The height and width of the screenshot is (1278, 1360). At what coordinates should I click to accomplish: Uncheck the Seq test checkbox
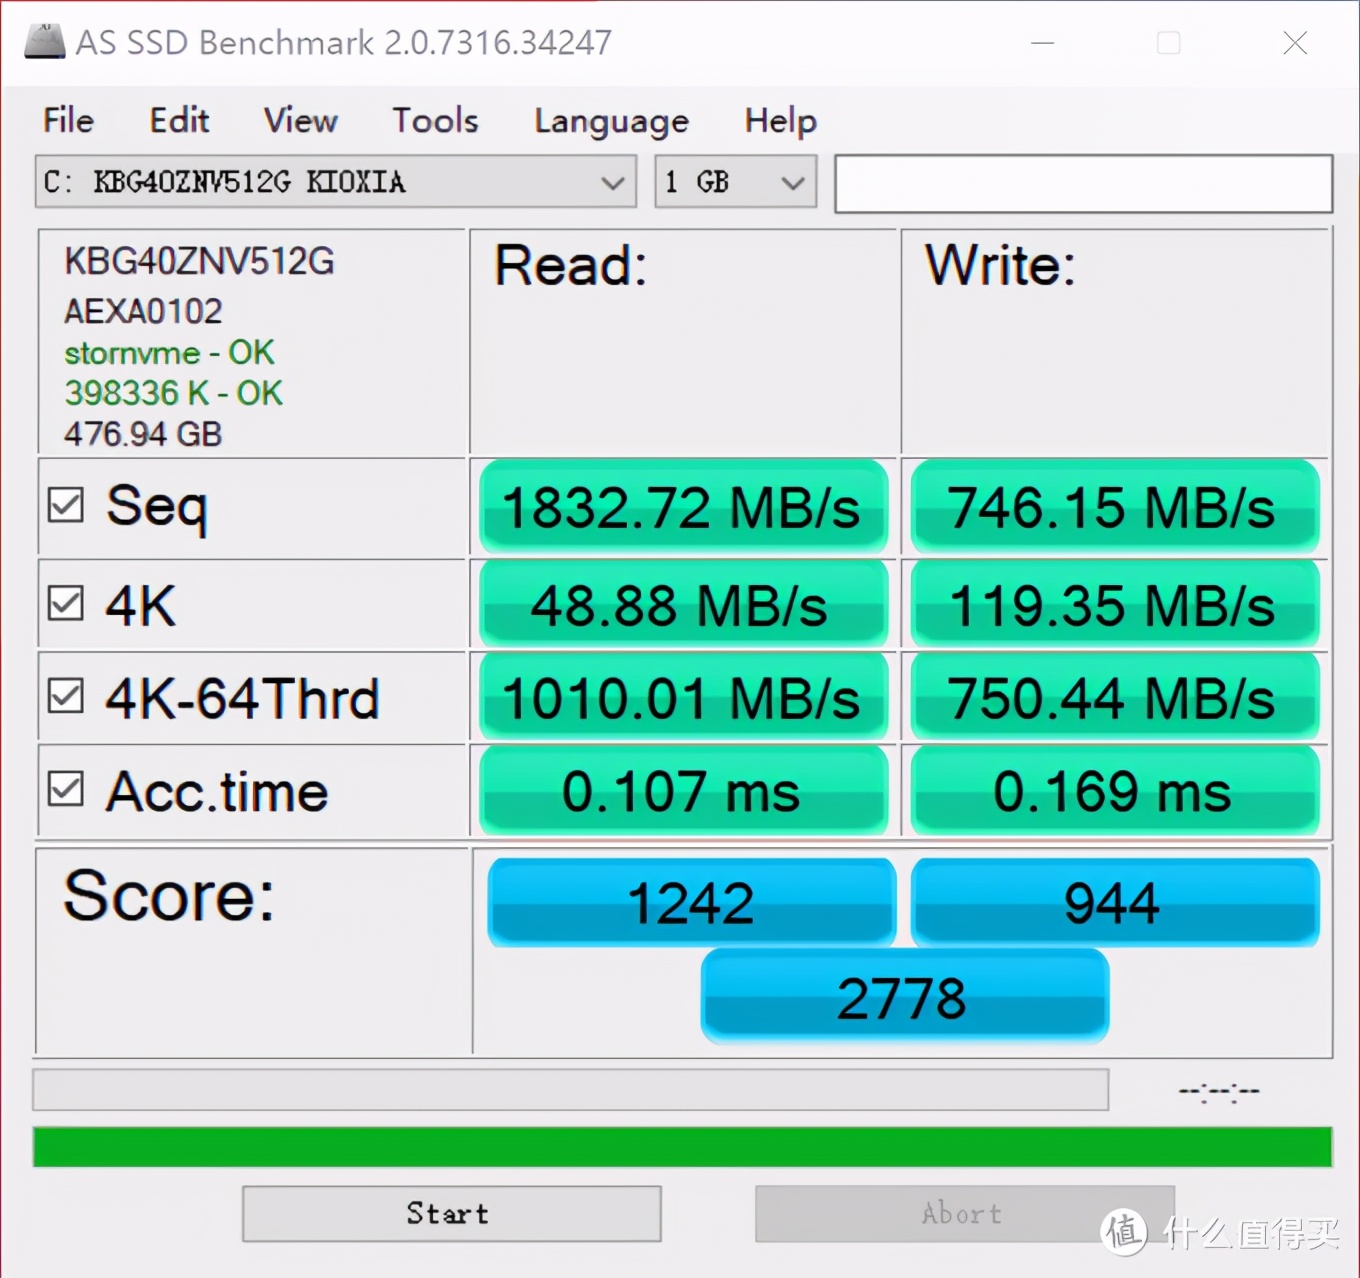click(65, 505)
